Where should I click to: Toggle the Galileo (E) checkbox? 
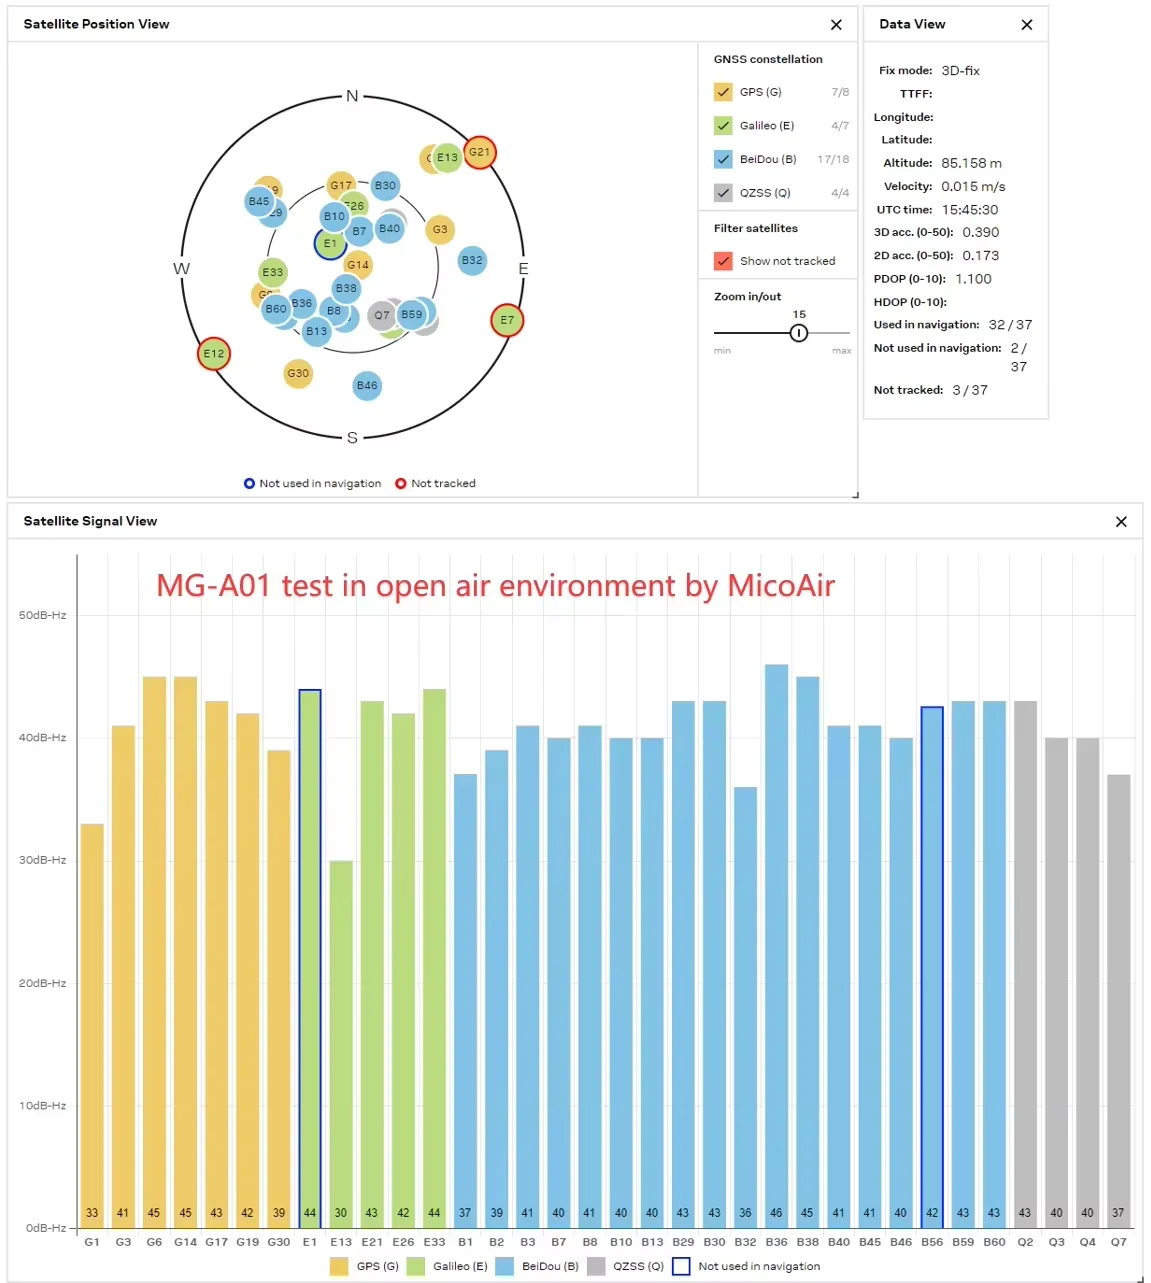coord(723,126)
